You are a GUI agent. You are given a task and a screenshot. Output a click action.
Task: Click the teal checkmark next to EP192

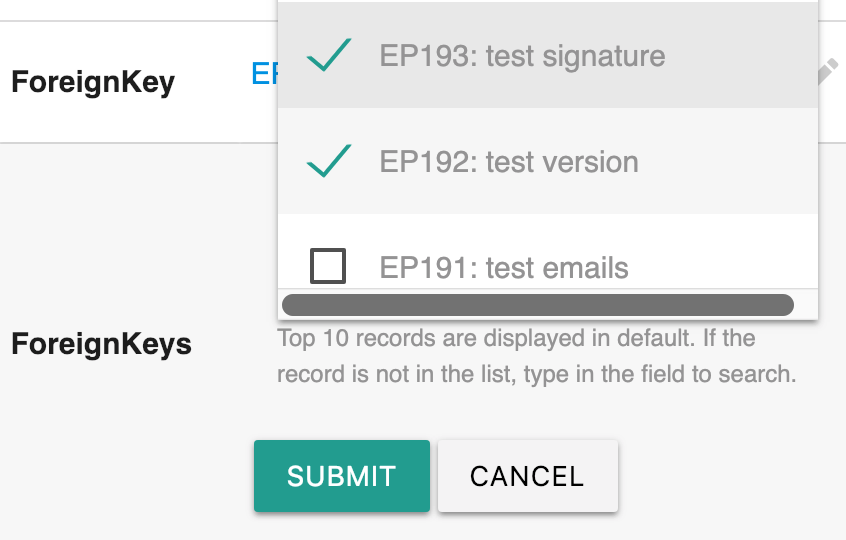point(329,162)
